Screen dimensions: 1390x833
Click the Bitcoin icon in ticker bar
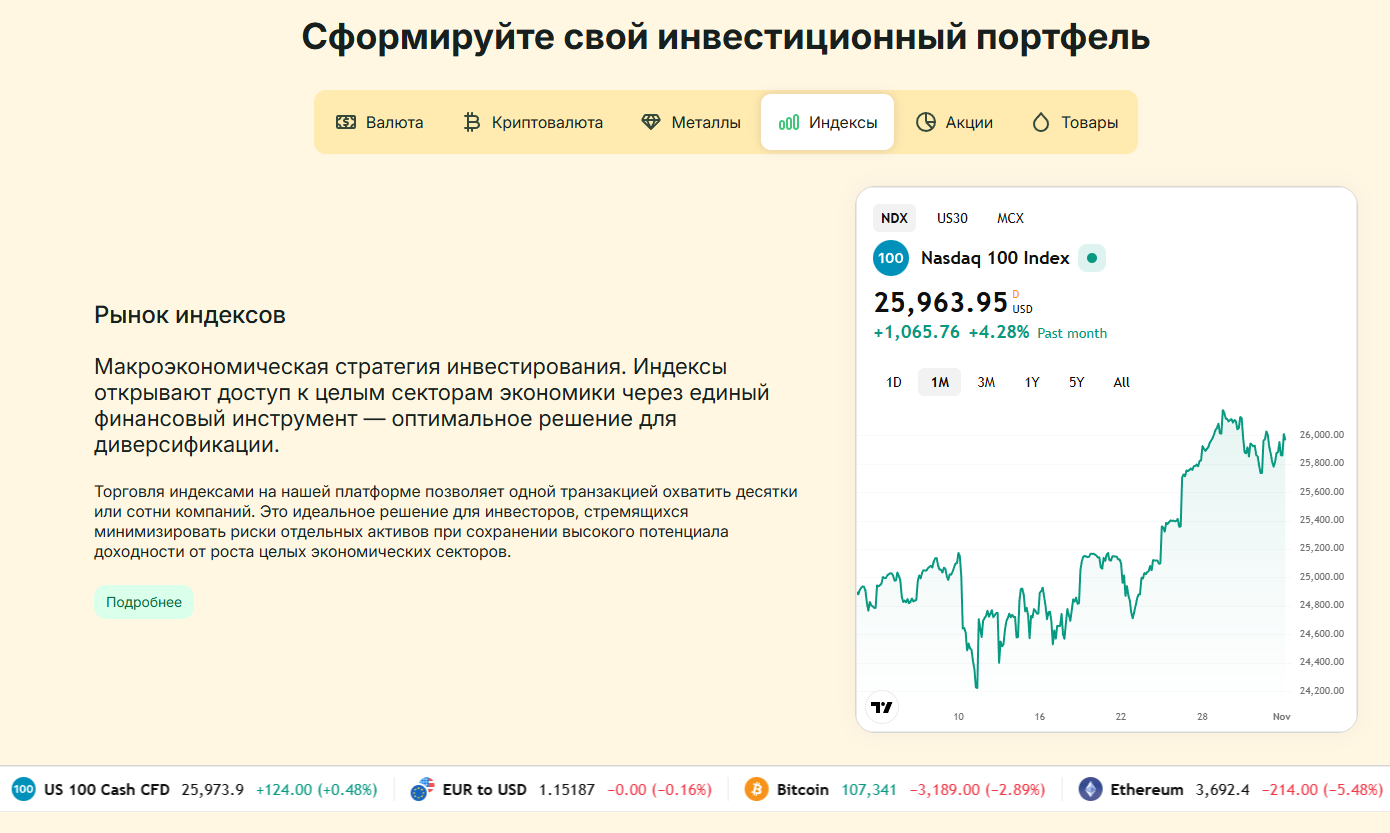coord(756,789)
